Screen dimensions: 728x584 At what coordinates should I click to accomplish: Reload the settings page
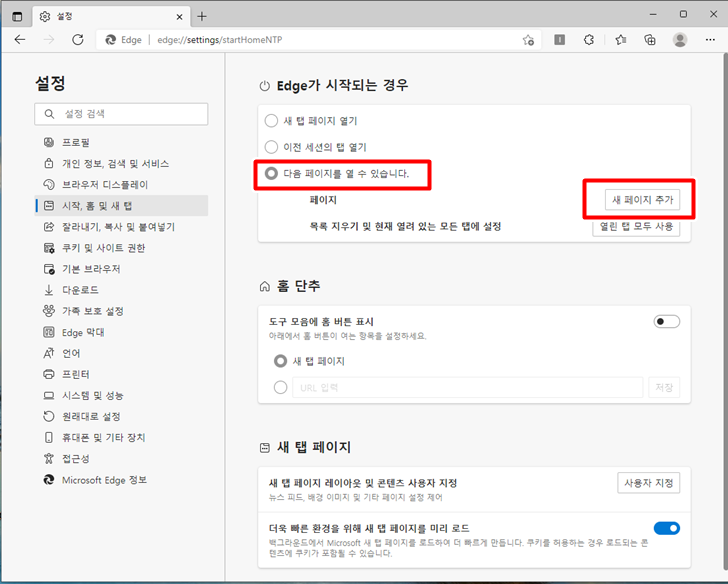point(78,40)
